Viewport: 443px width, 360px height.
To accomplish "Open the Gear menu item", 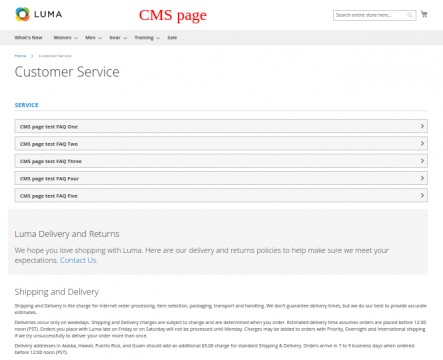I will tap(115, 38).
